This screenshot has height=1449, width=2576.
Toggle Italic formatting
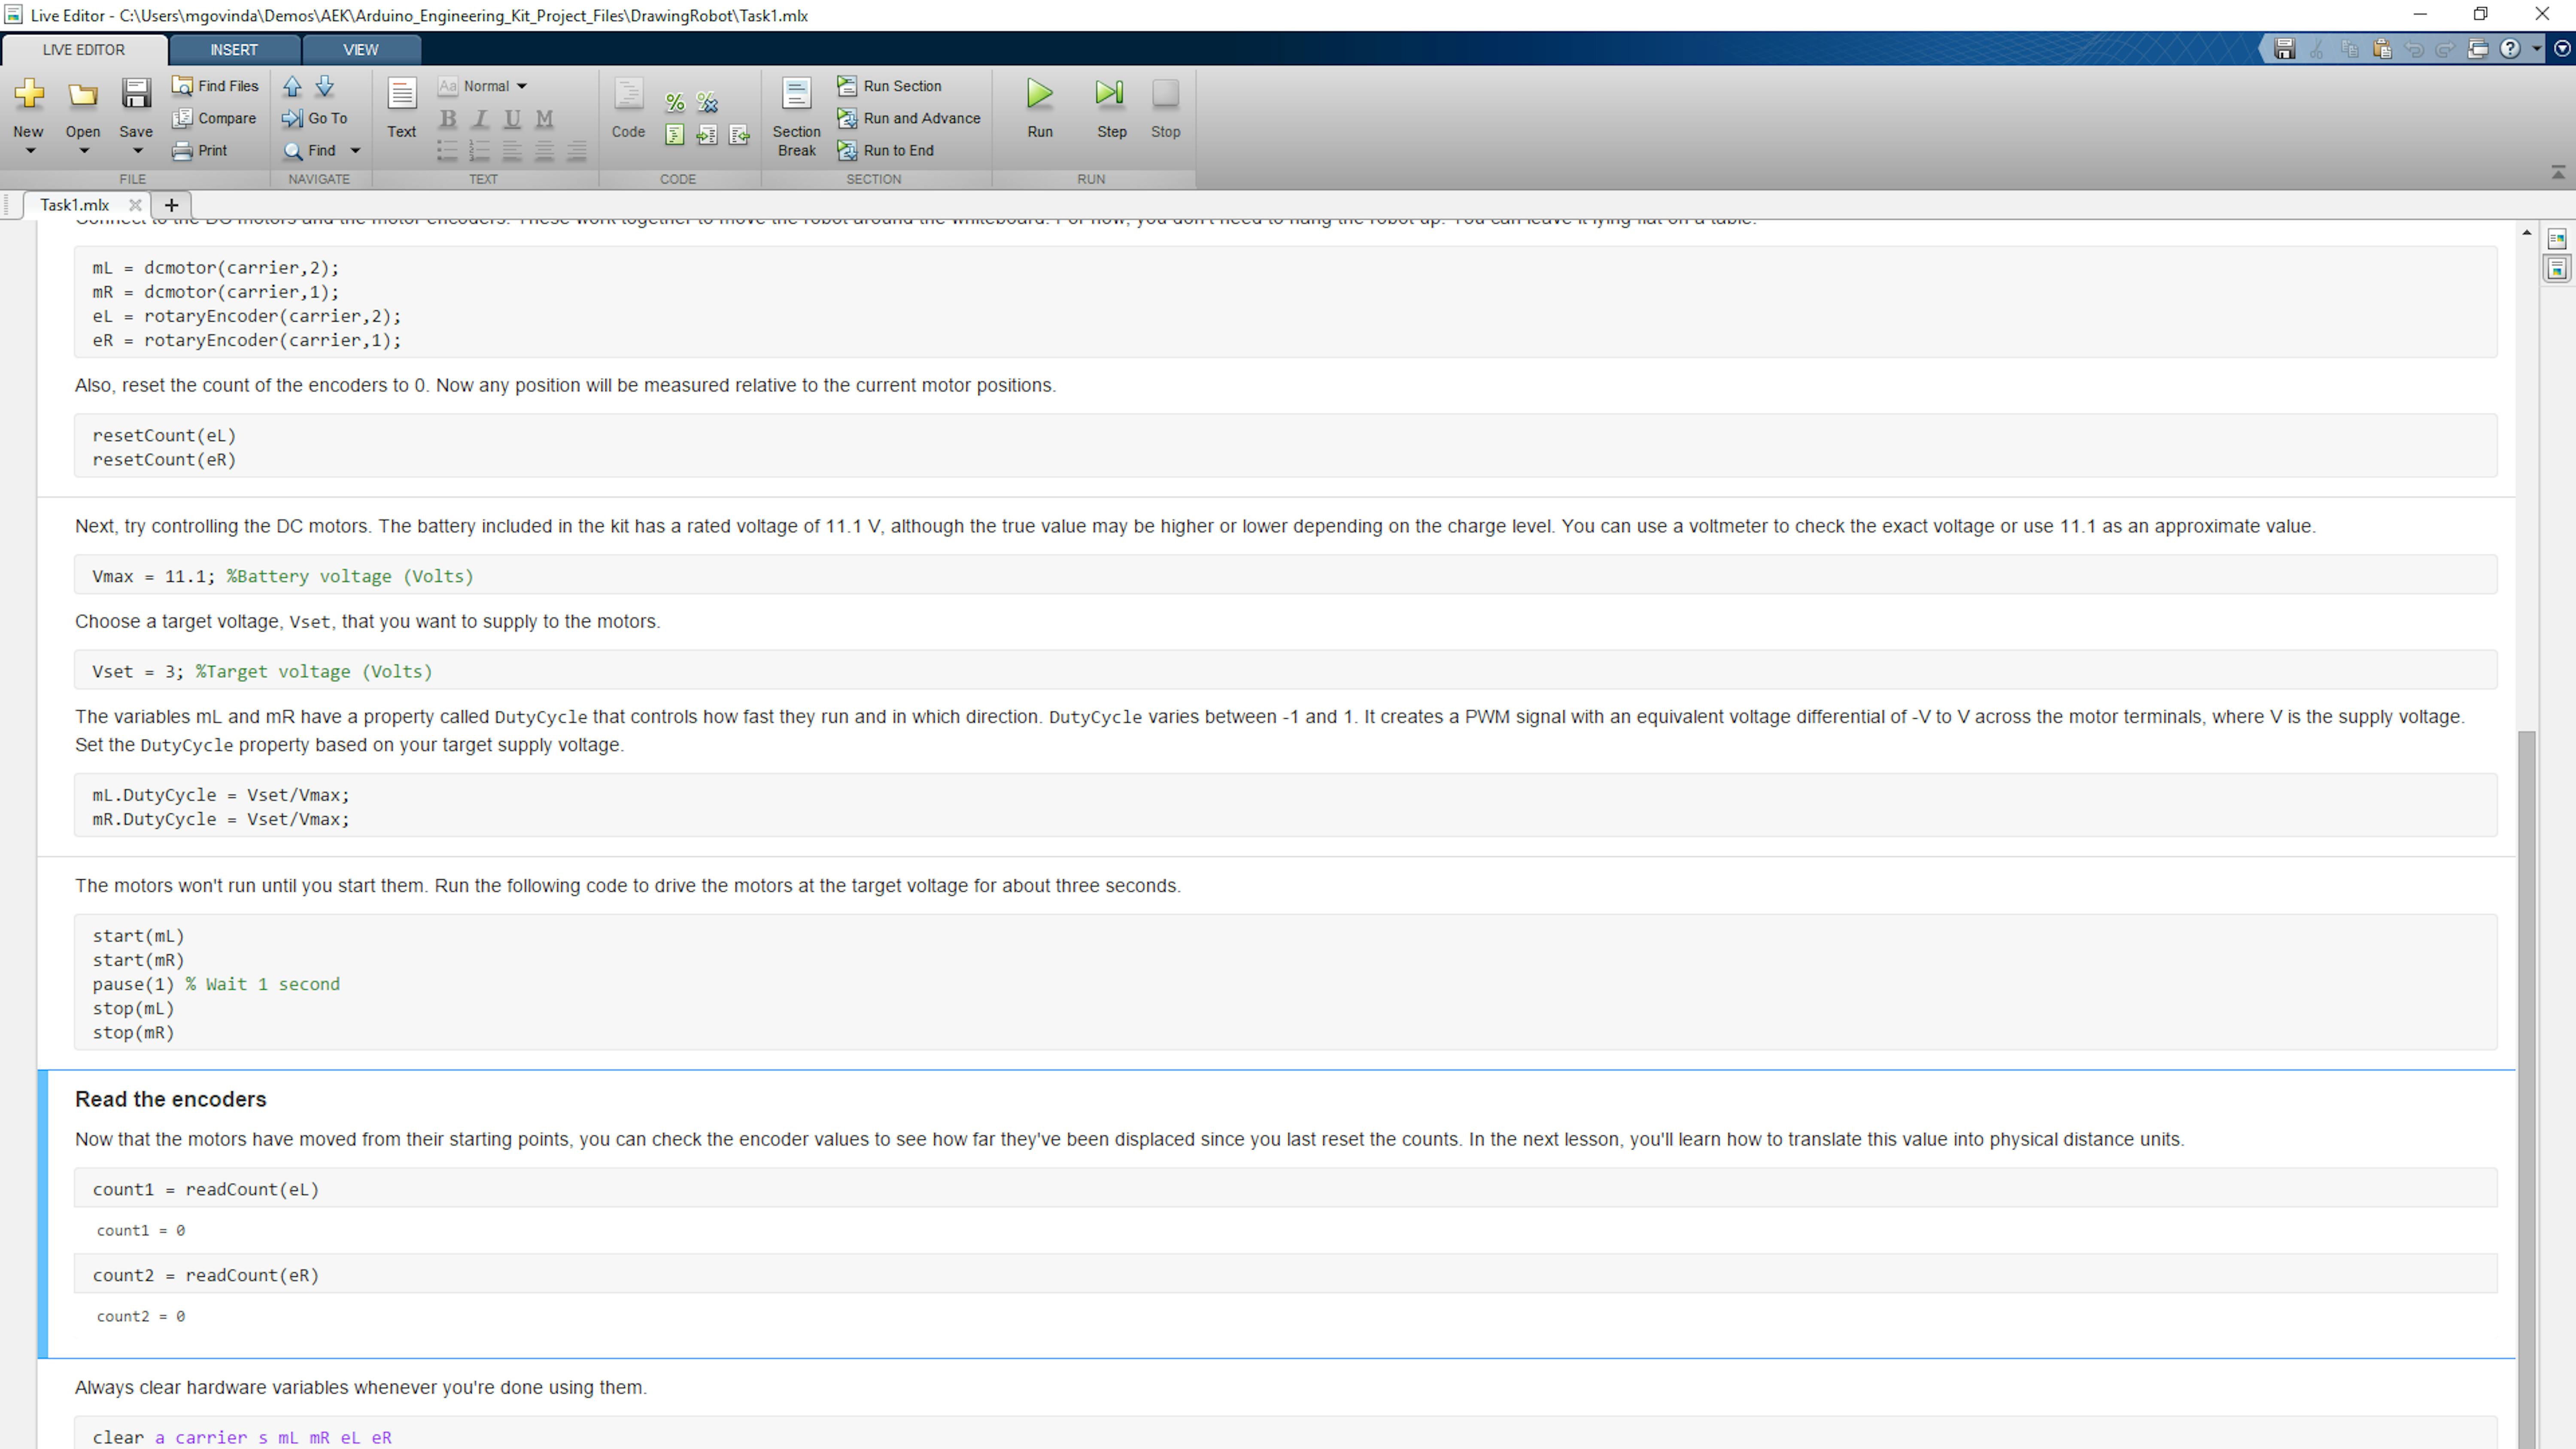pos(480,119)
